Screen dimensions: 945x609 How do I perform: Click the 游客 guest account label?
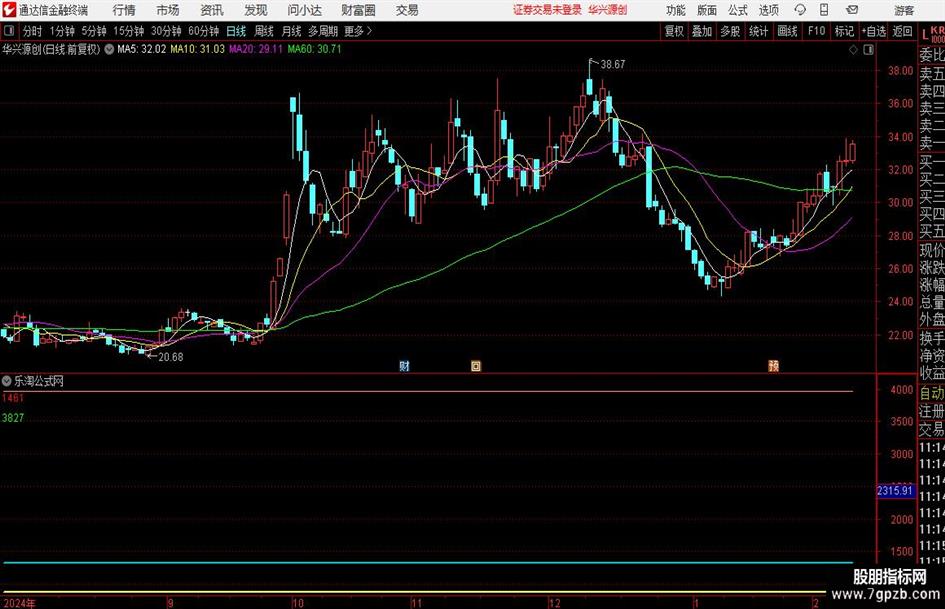point(903,10)
